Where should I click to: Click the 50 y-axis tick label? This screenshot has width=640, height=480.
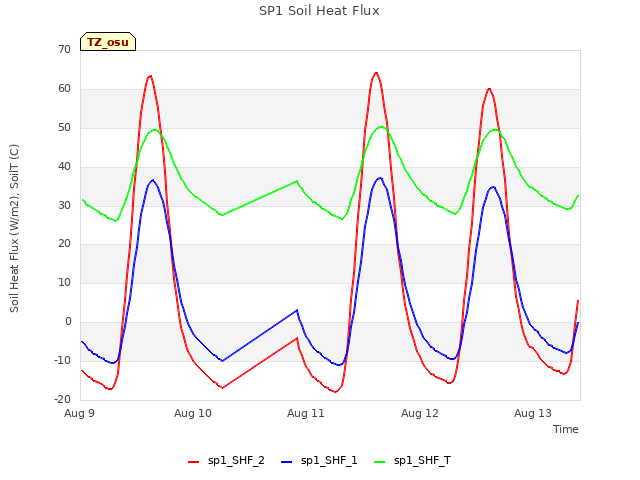coord(64,127)
